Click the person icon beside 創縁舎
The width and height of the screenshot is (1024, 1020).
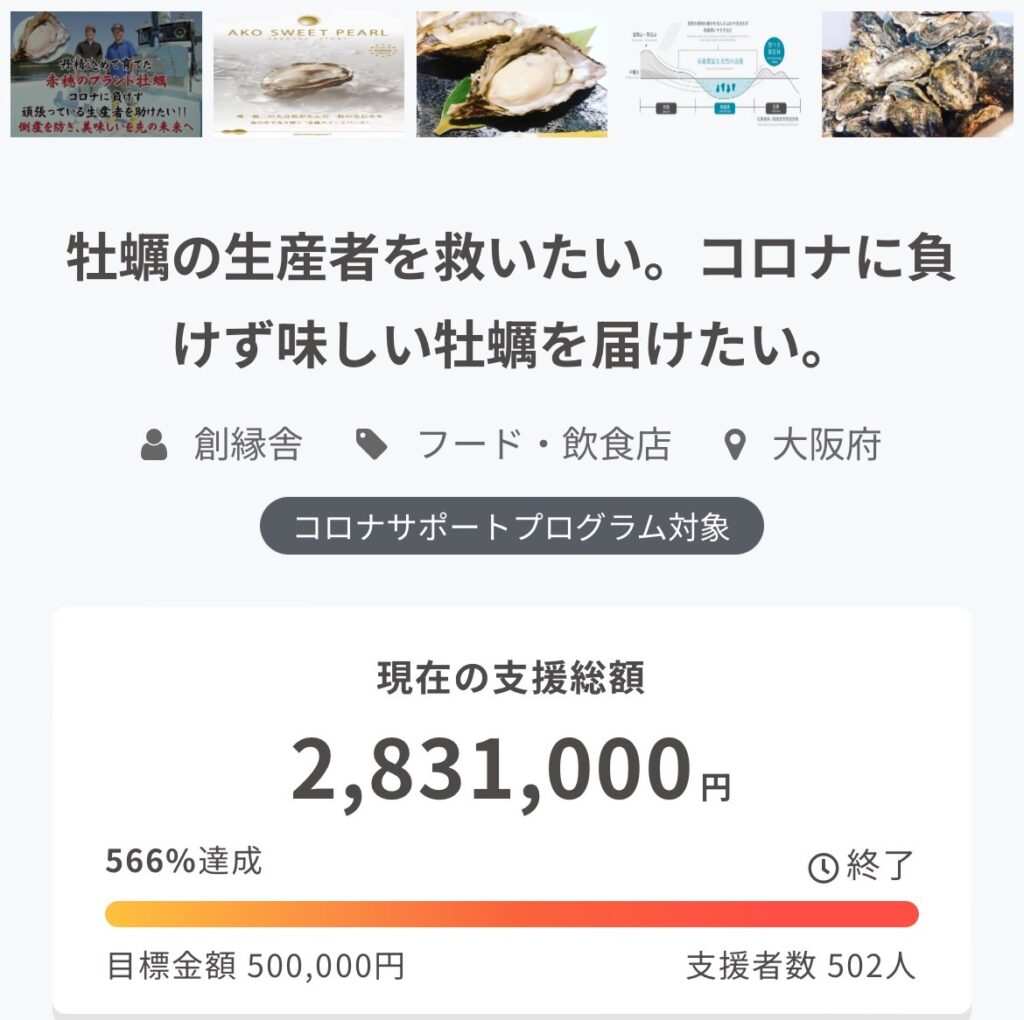coord(154,445)
